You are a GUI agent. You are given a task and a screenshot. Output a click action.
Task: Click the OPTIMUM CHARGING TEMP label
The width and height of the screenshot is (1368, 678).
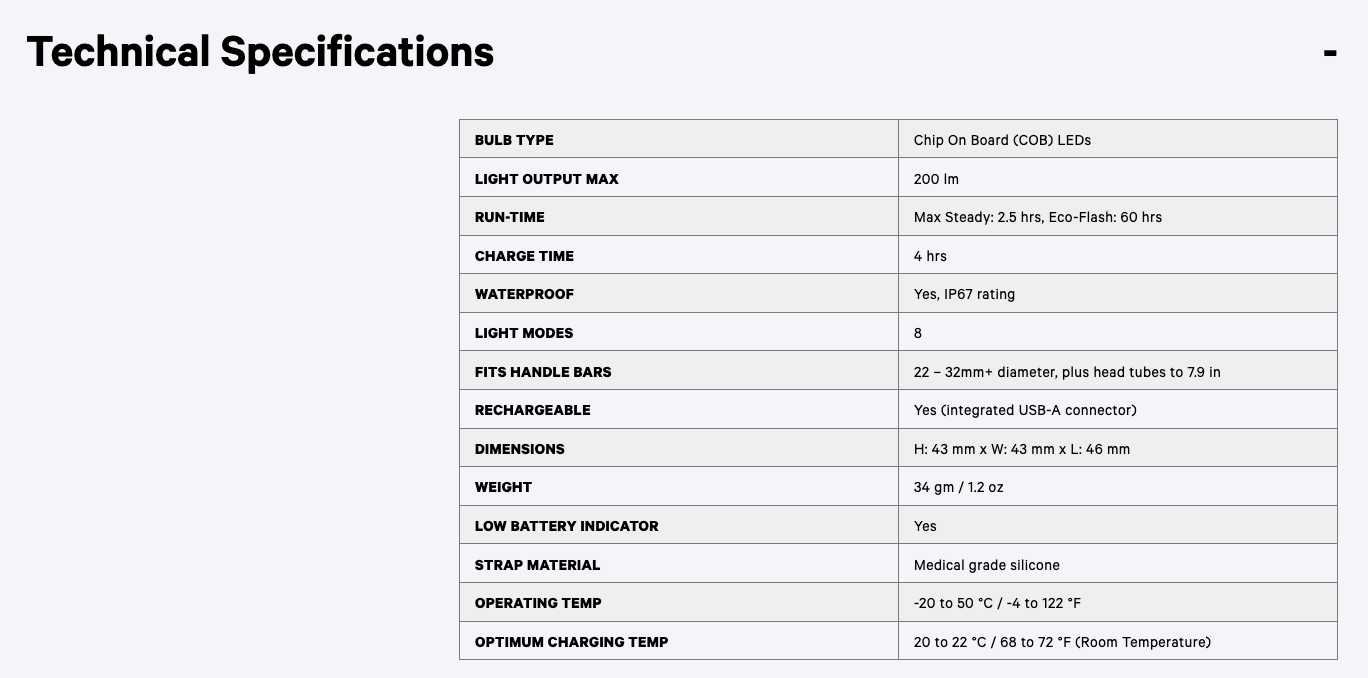coord(571,642)
